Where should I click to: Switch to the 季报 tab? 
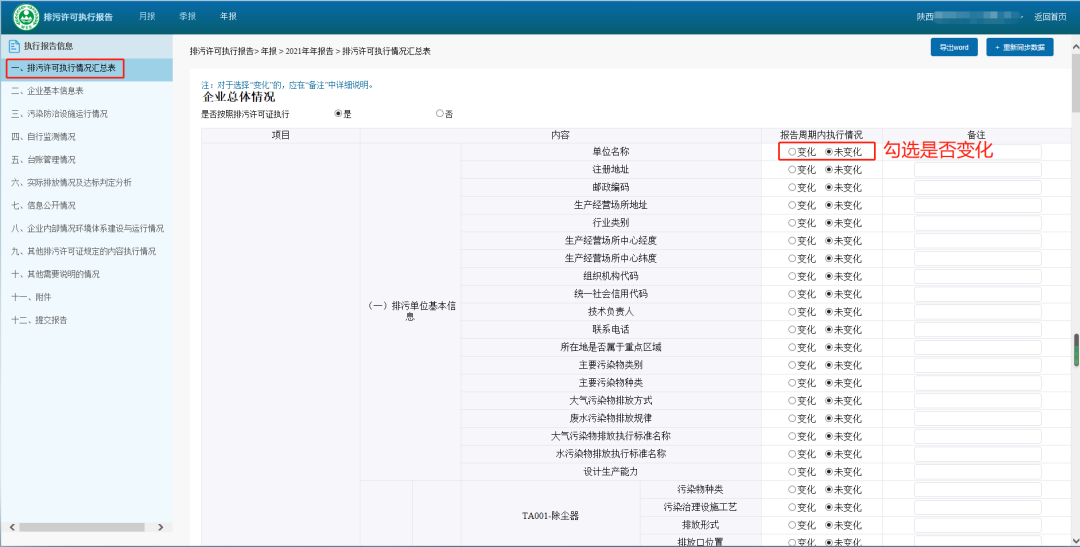(187, 17)
